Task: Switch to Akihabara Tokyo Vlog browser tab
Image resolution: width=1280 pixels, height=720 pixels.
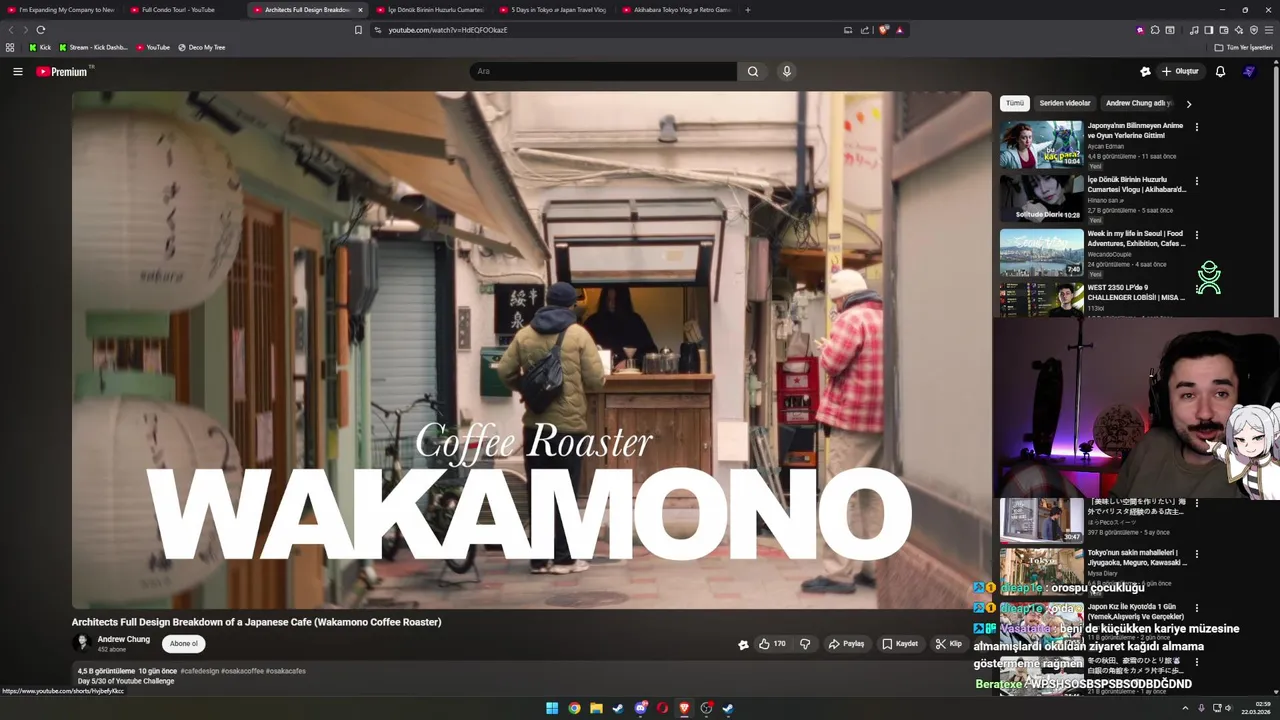Action: click(676, 10)
